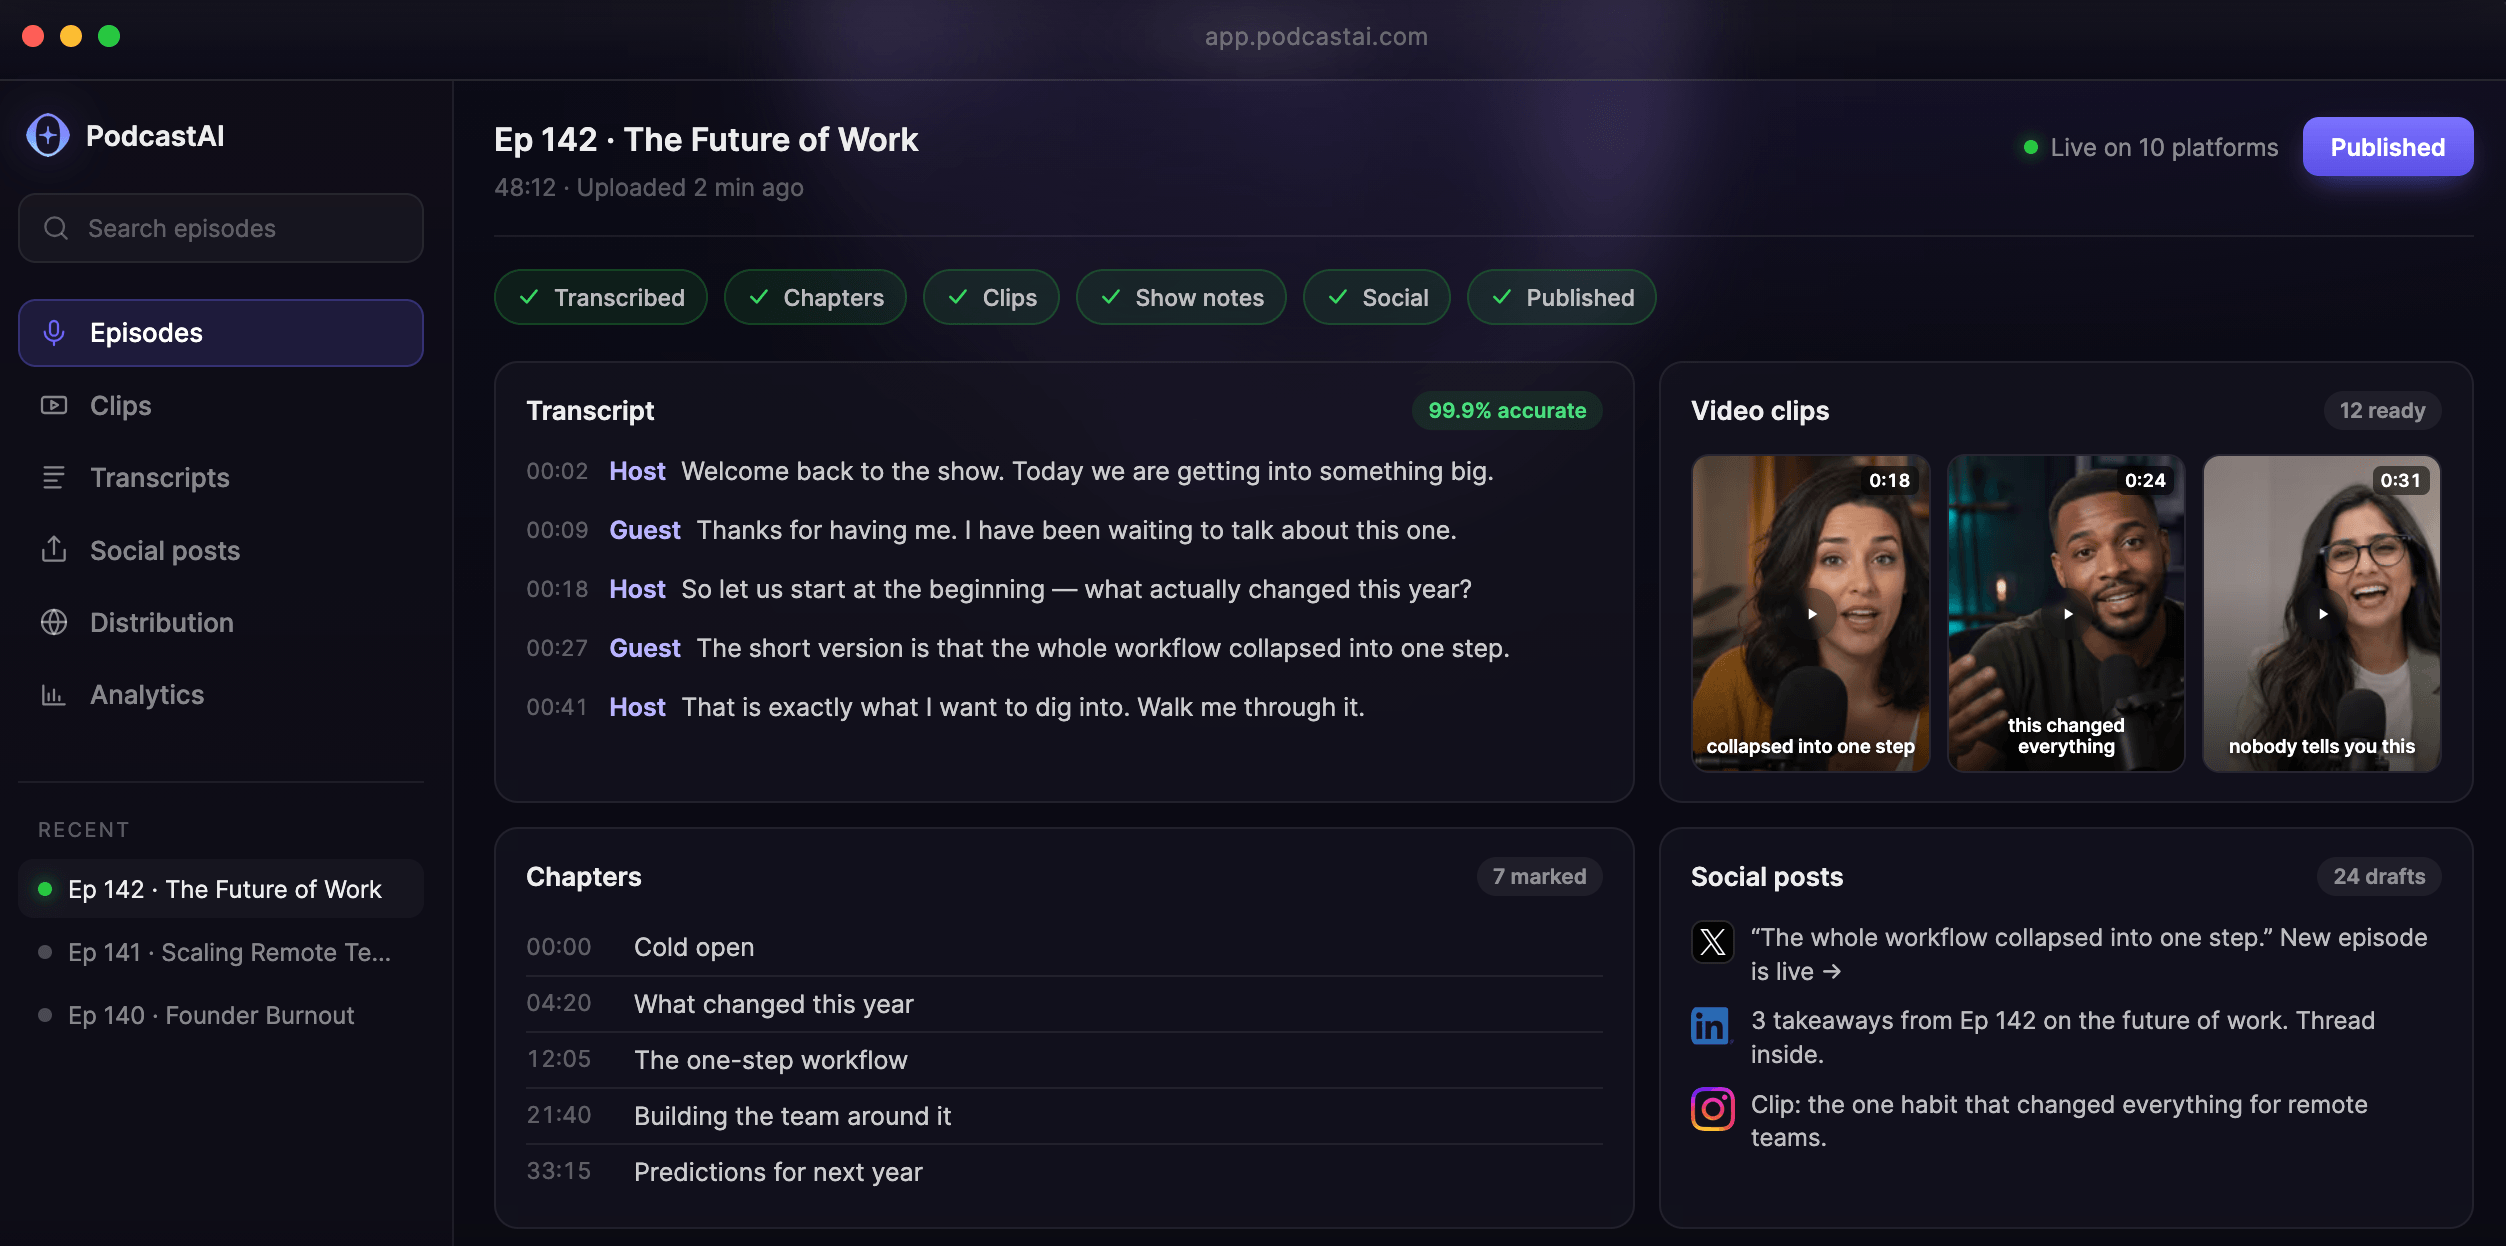
Task: Play the 'collapsed into one step' clip
Action: click(x=1811, y=613)
